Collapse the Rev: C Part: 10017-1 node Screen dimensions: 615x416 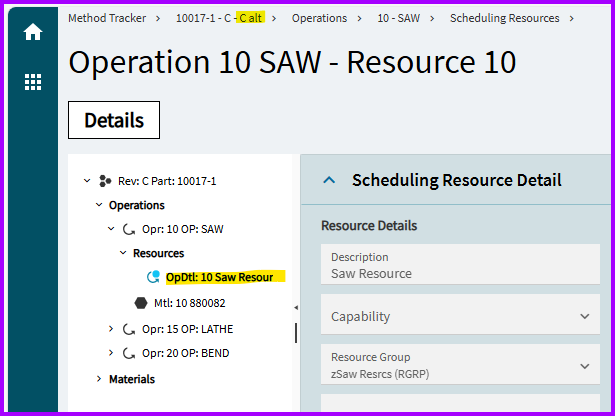(87, 181)
